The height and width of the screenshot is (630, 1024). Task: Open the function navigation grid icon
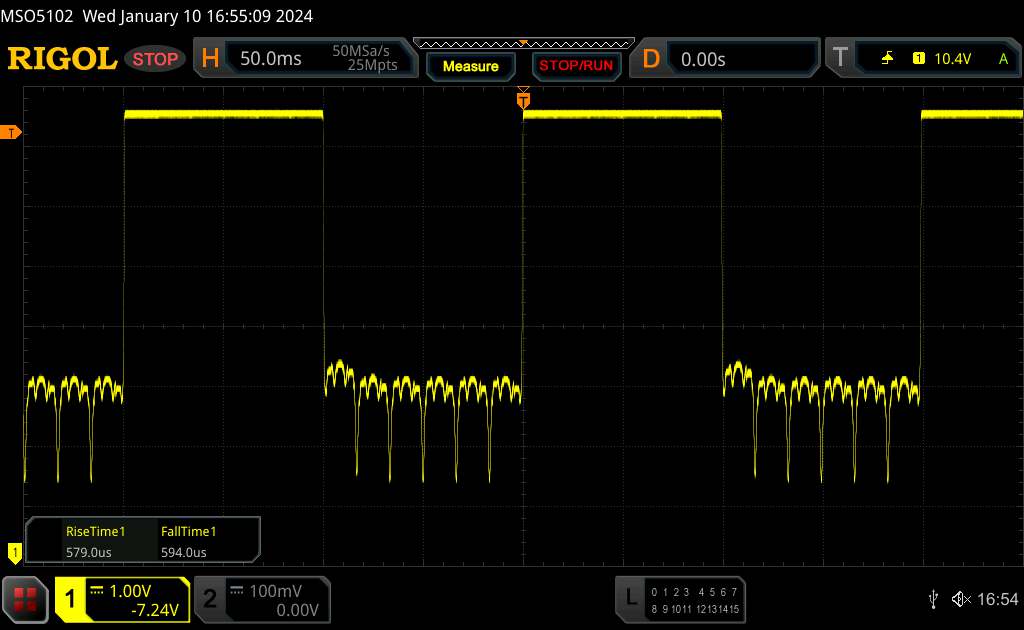click(x=26, y=598)
